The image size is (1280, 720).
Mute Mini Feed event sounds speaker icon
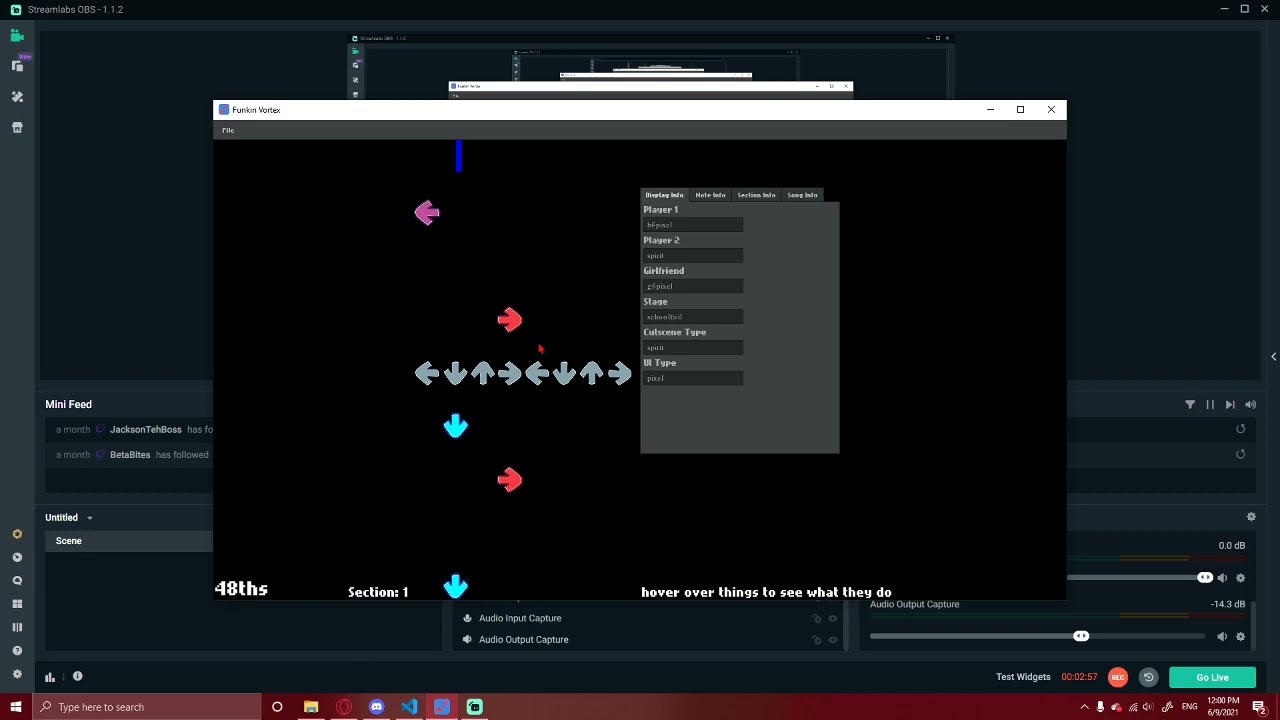(x=1250, y=405)
